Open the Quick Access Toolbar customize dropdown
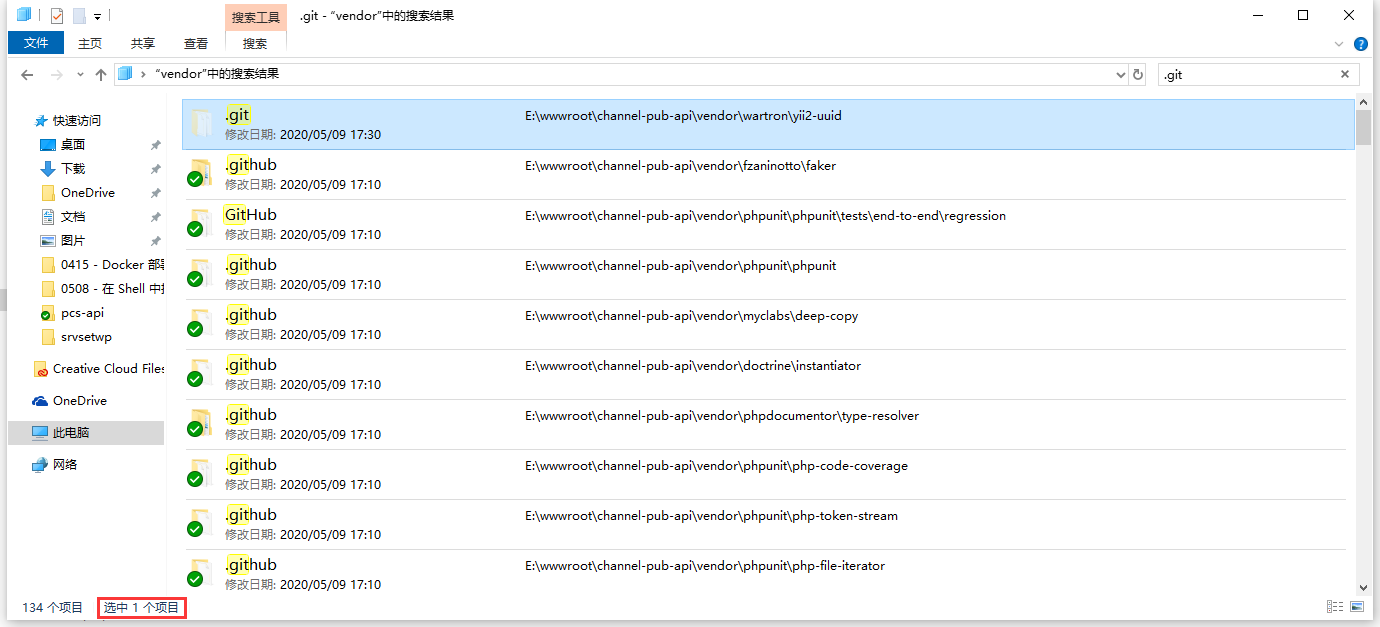This screenshot has height=627, width=1380. [97, 16]
